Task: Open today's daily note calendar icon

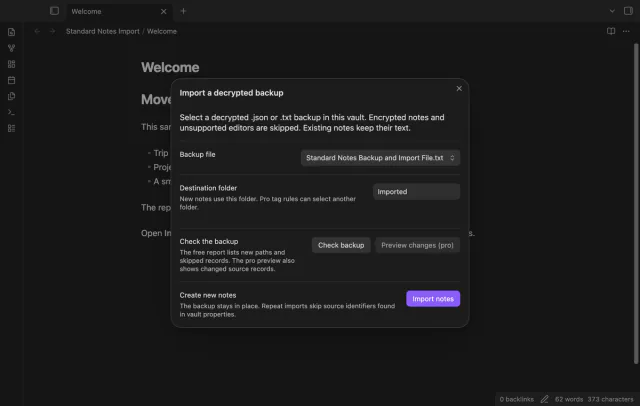Action: pyautogui.click(x=11, y=80)
